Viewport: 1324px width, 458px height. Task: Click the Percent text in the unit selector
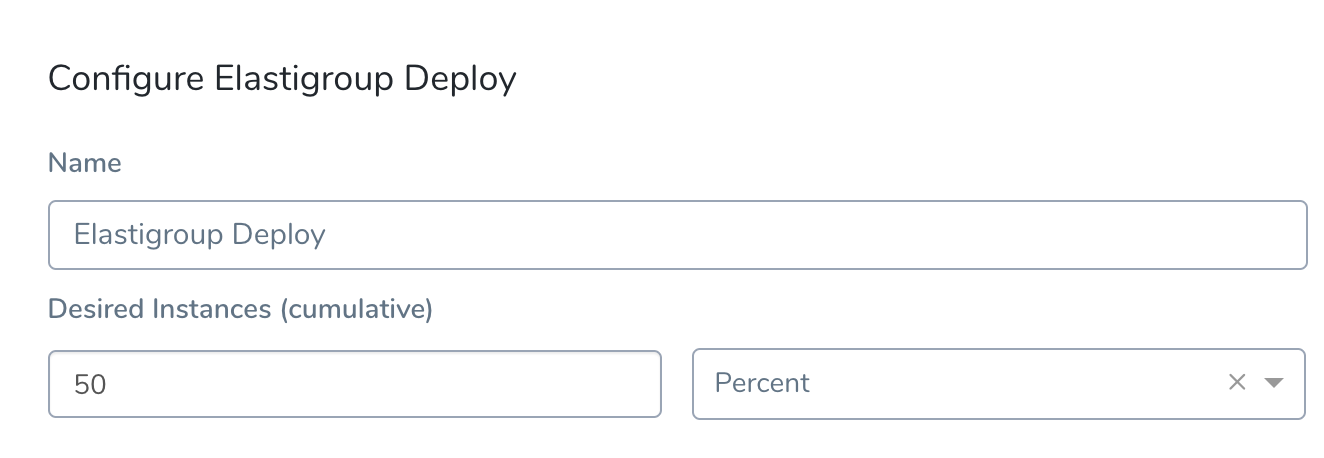[x=762, y=383]
